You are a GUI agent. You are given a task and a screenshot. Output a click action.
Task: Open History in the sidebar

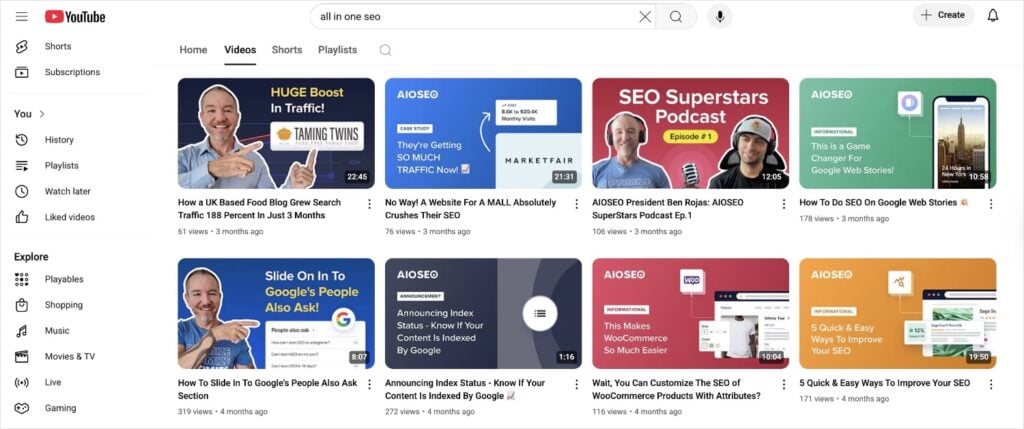point(44,140)
